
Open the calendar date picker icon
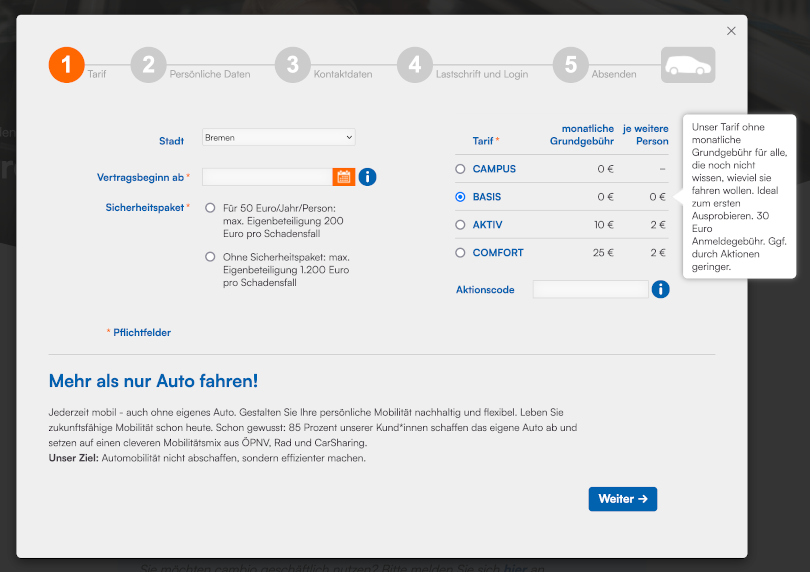pos(344,177)
